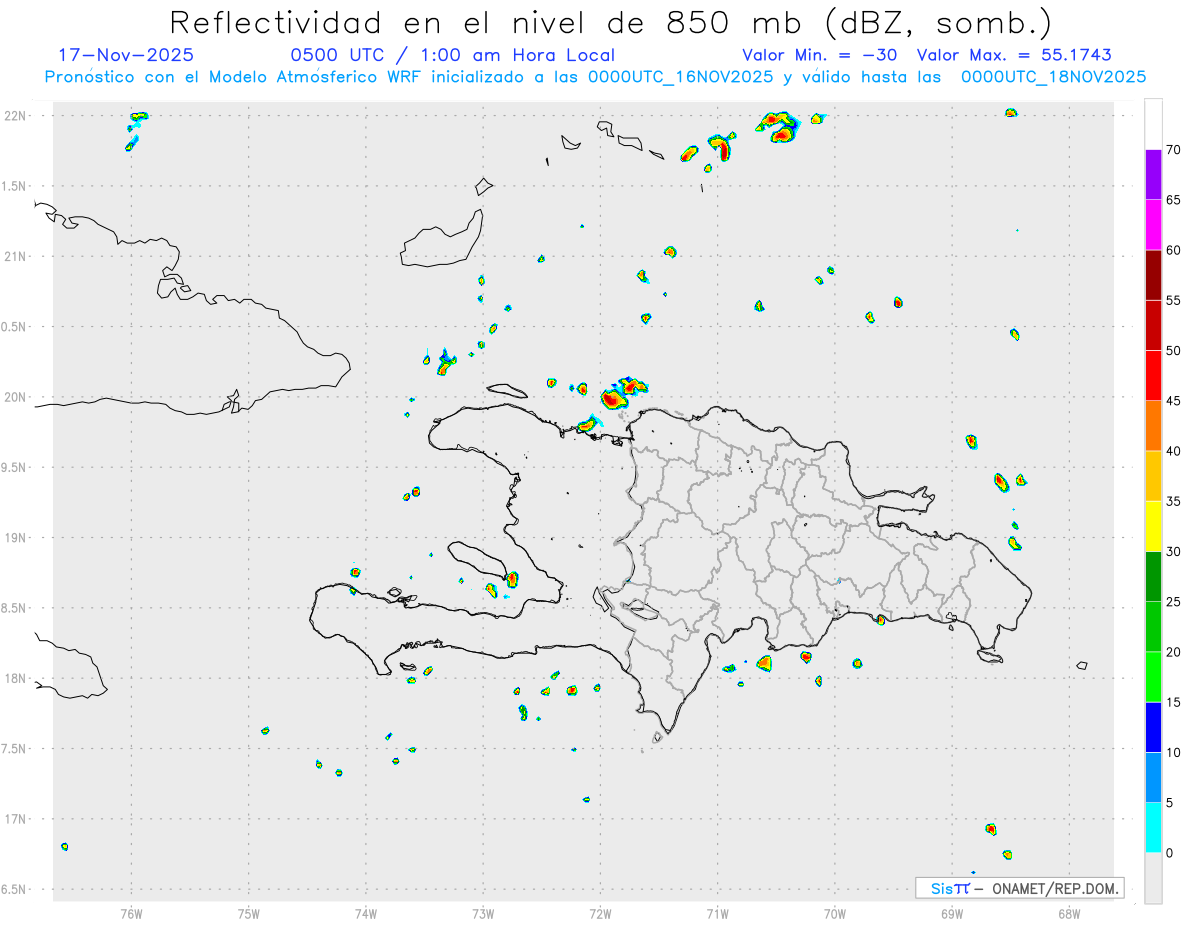The height and width of the screenshot is (927, 1200).
Task: Pick the cyan 0–5 dBZ colorbar segment
Action: tap(1153, 828)
